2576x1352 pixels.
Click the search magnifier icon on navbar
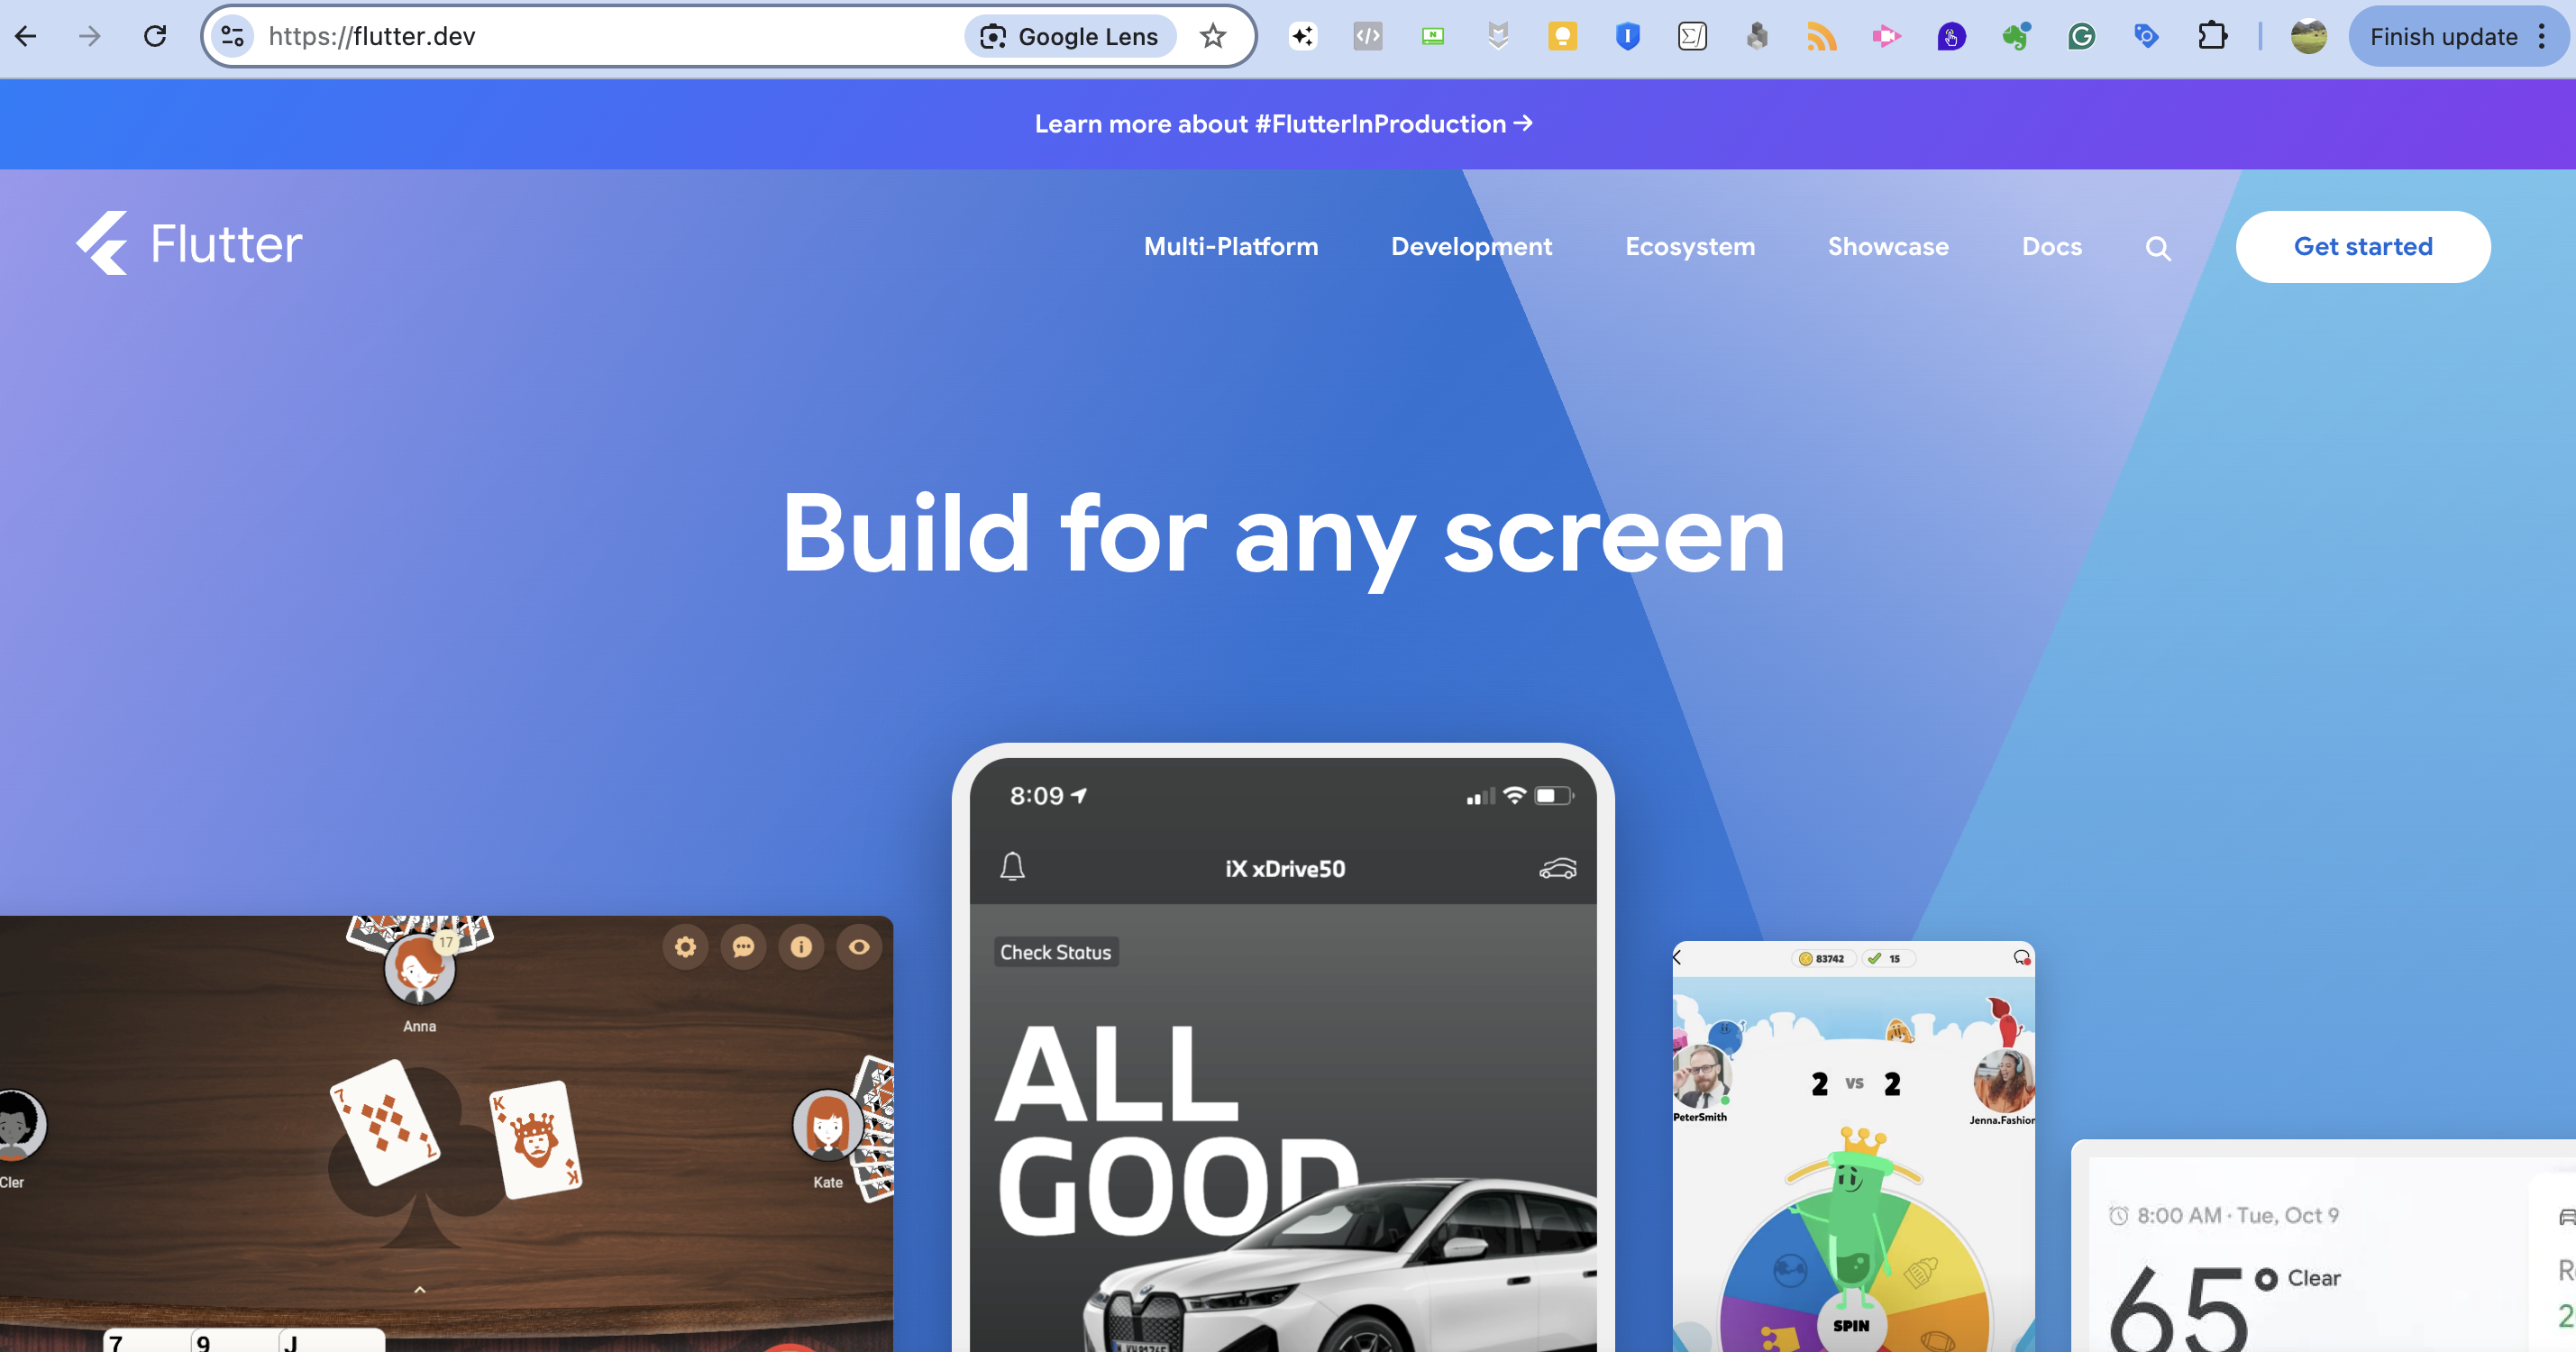(2159, 247)
